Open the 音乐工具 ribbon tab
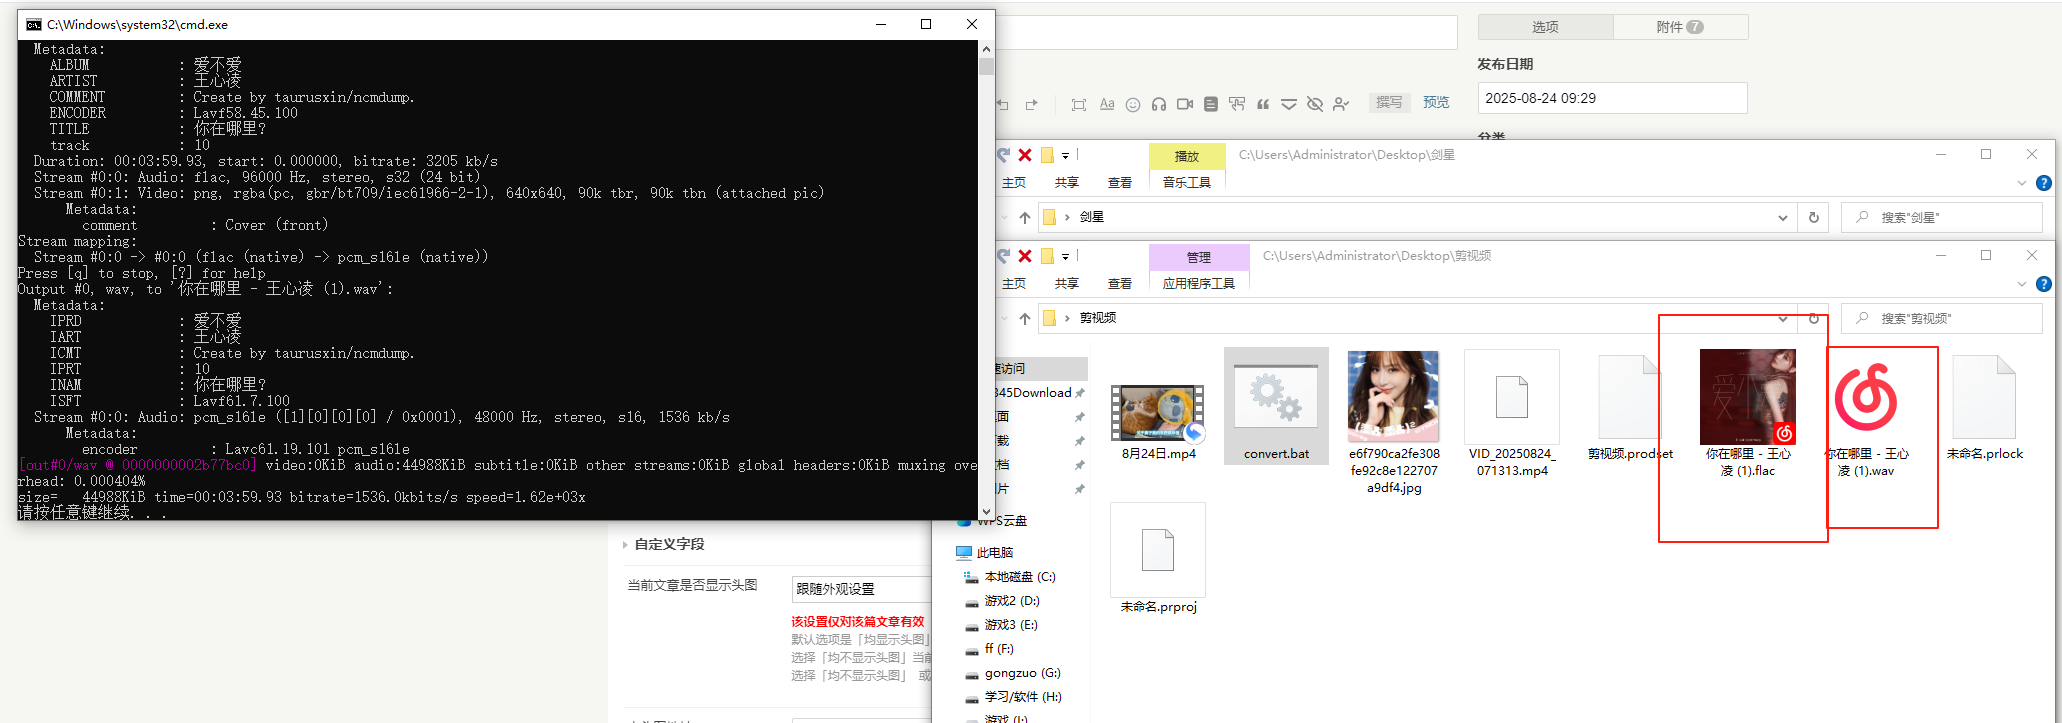The height and width of the screenshot is (723, 2062). [x=1186, y=182]
